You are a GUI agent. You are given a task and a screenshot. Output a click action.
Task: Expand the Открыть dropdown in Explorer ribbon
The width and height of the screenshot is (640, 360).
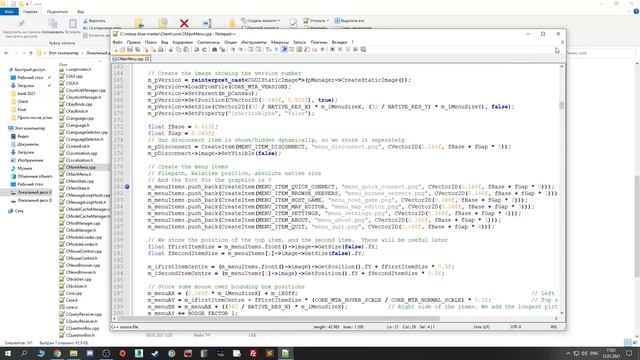click(x=316, y=20)
